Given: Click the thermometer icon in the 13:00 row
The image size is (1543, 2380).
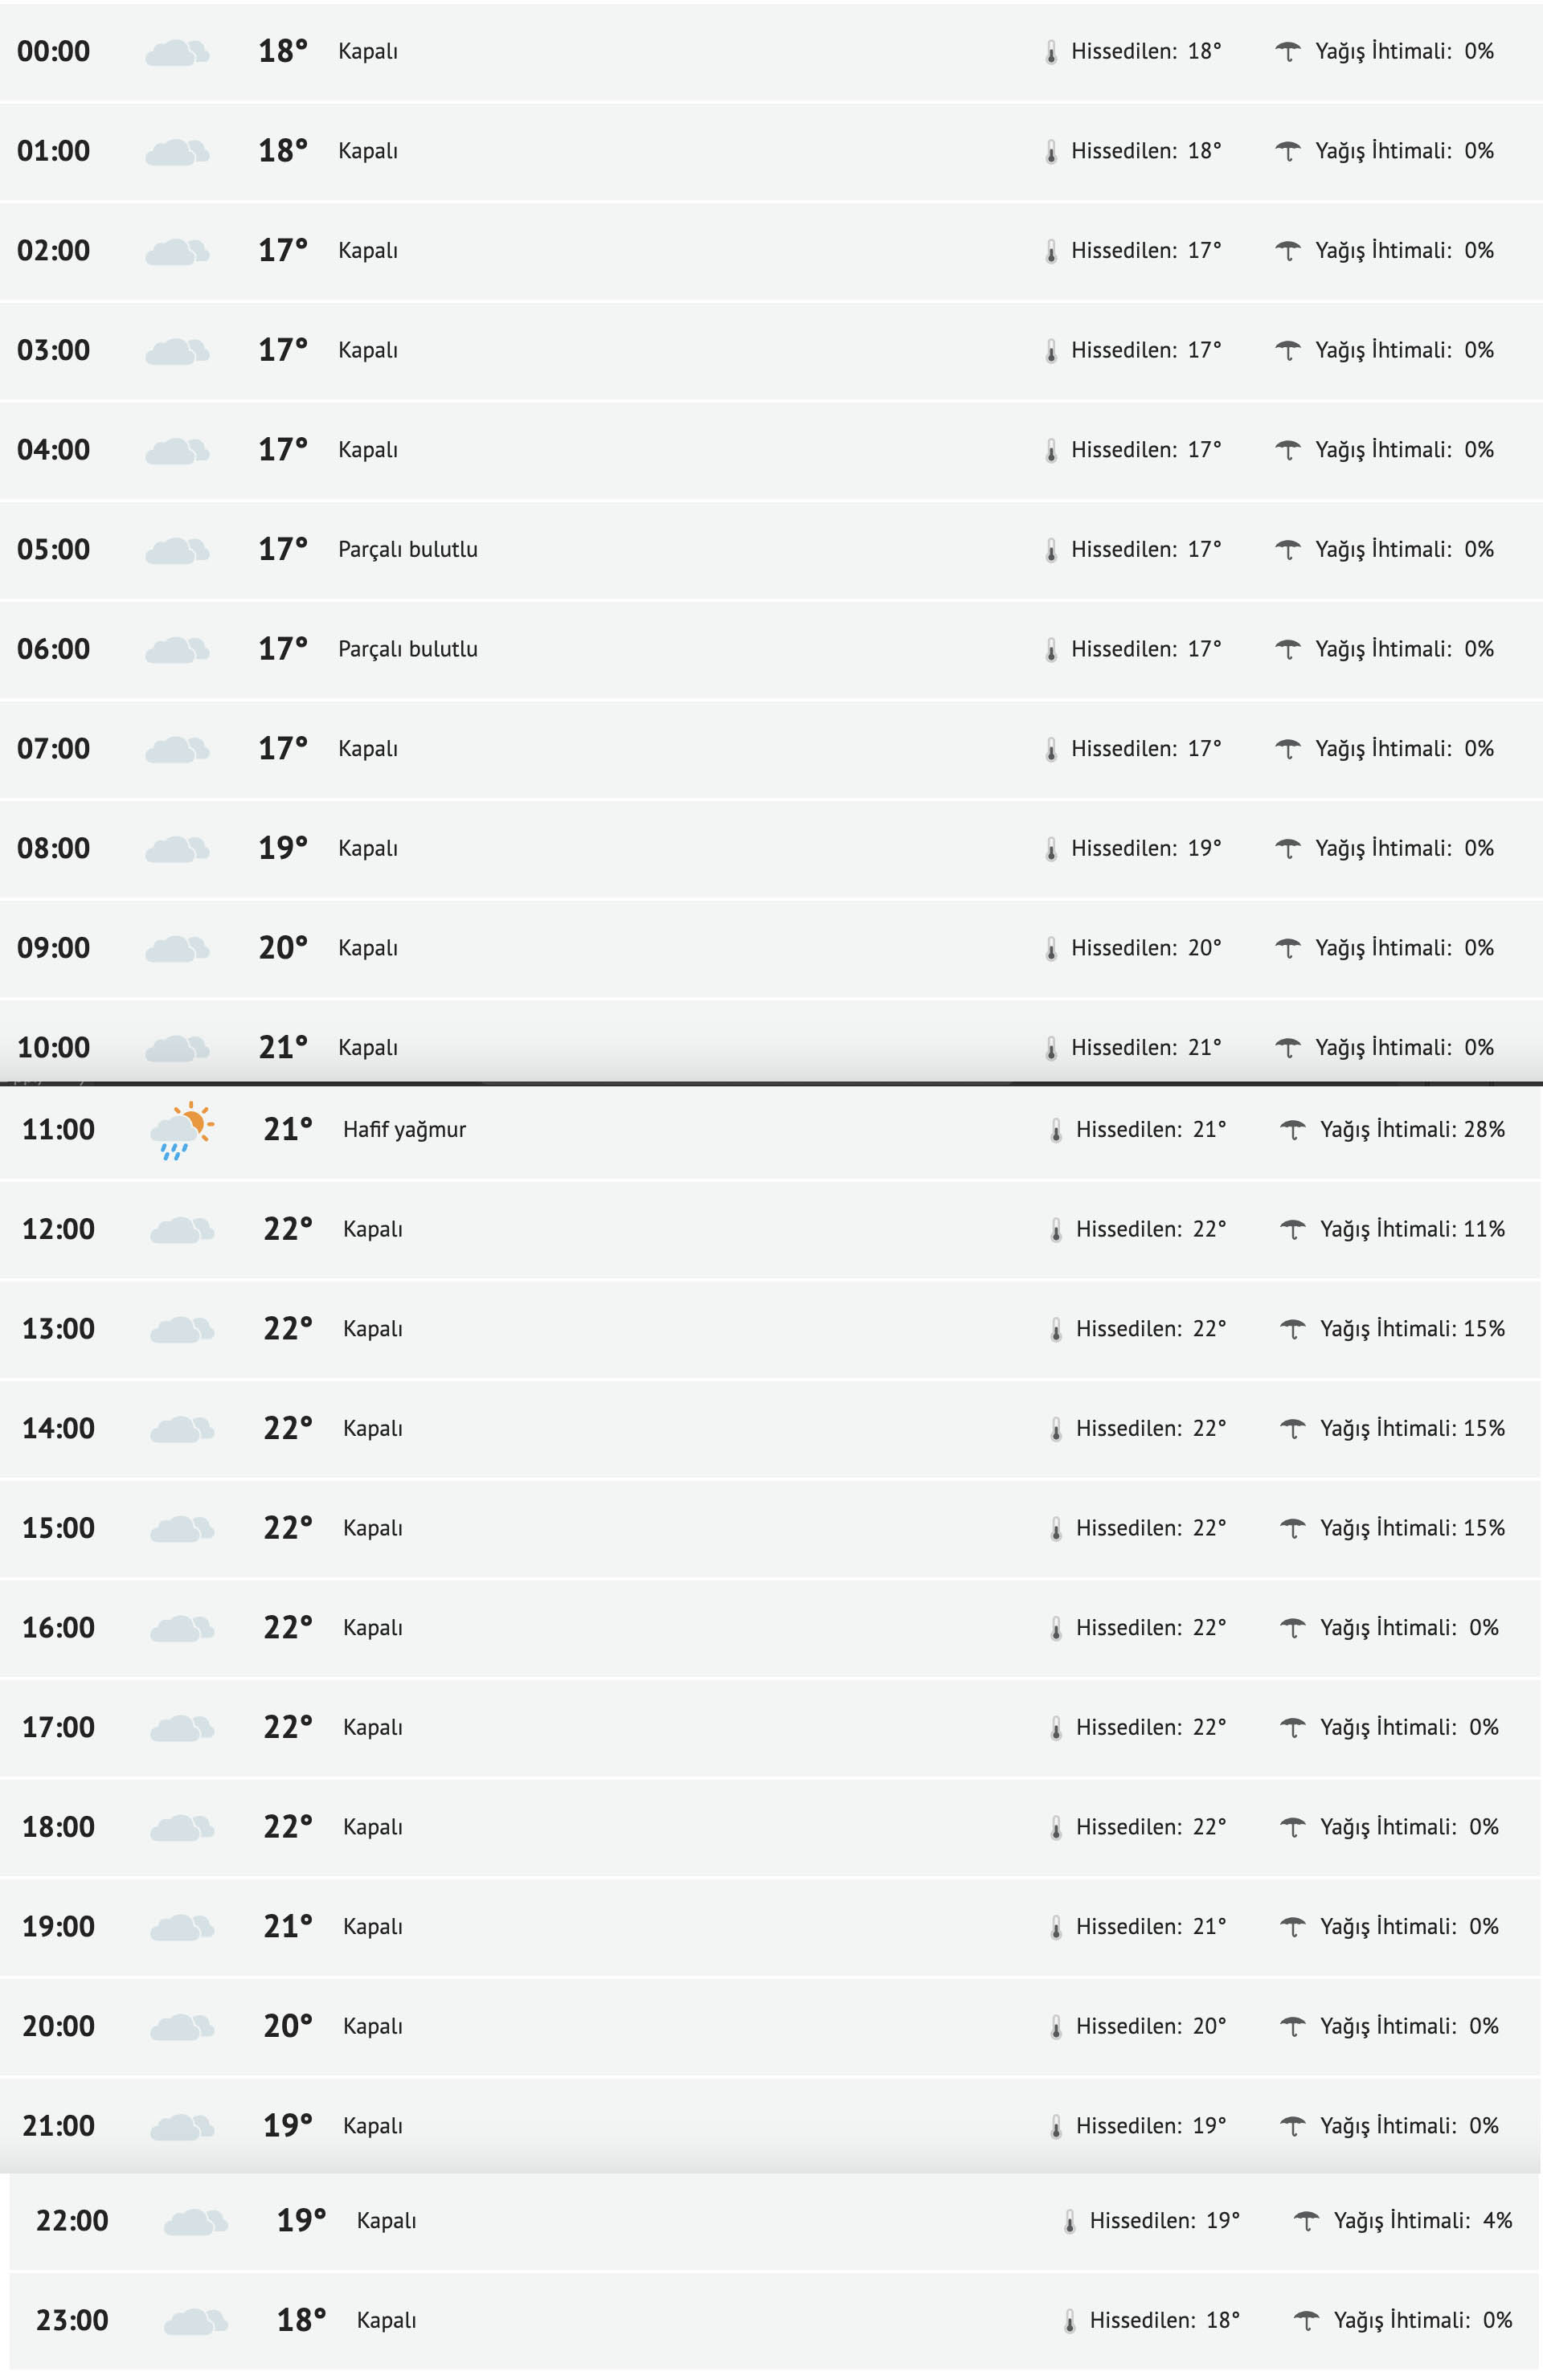Looking at the screenshot, I should tap(1055, 1329).
